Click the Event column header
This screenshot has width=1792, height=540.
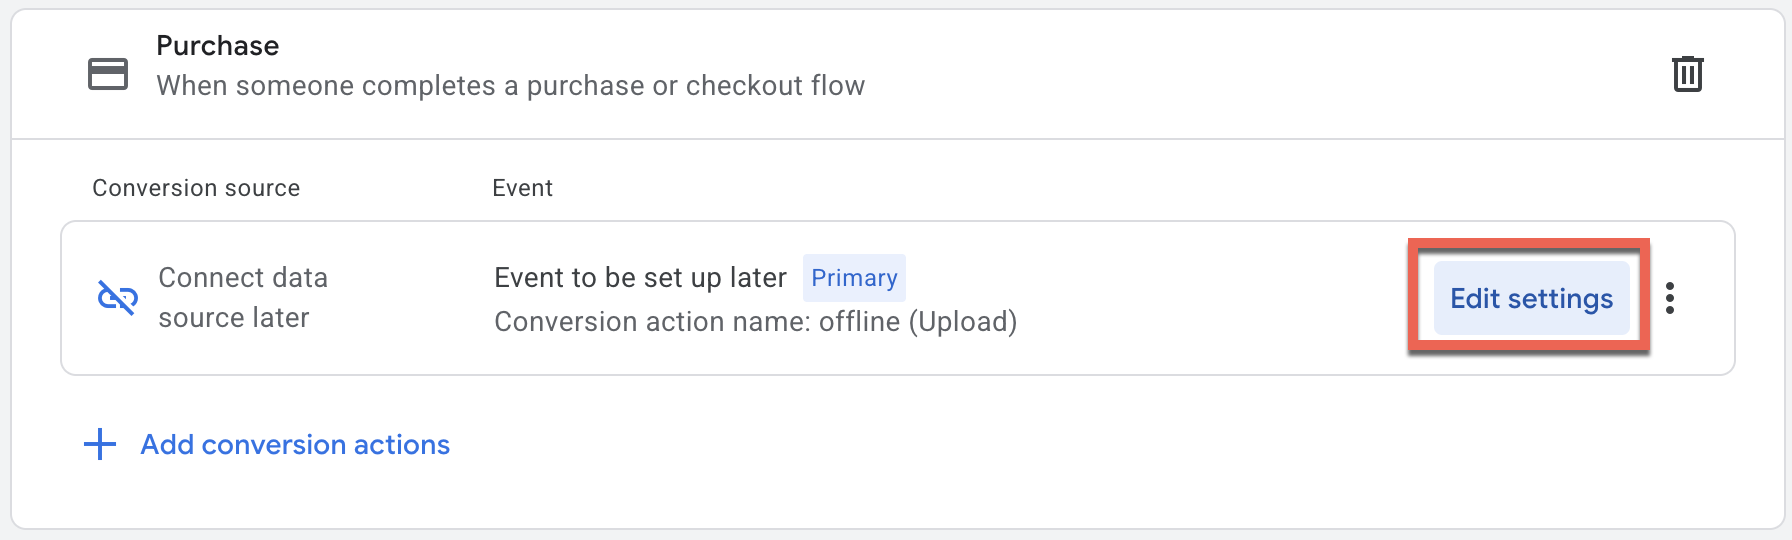522,188
